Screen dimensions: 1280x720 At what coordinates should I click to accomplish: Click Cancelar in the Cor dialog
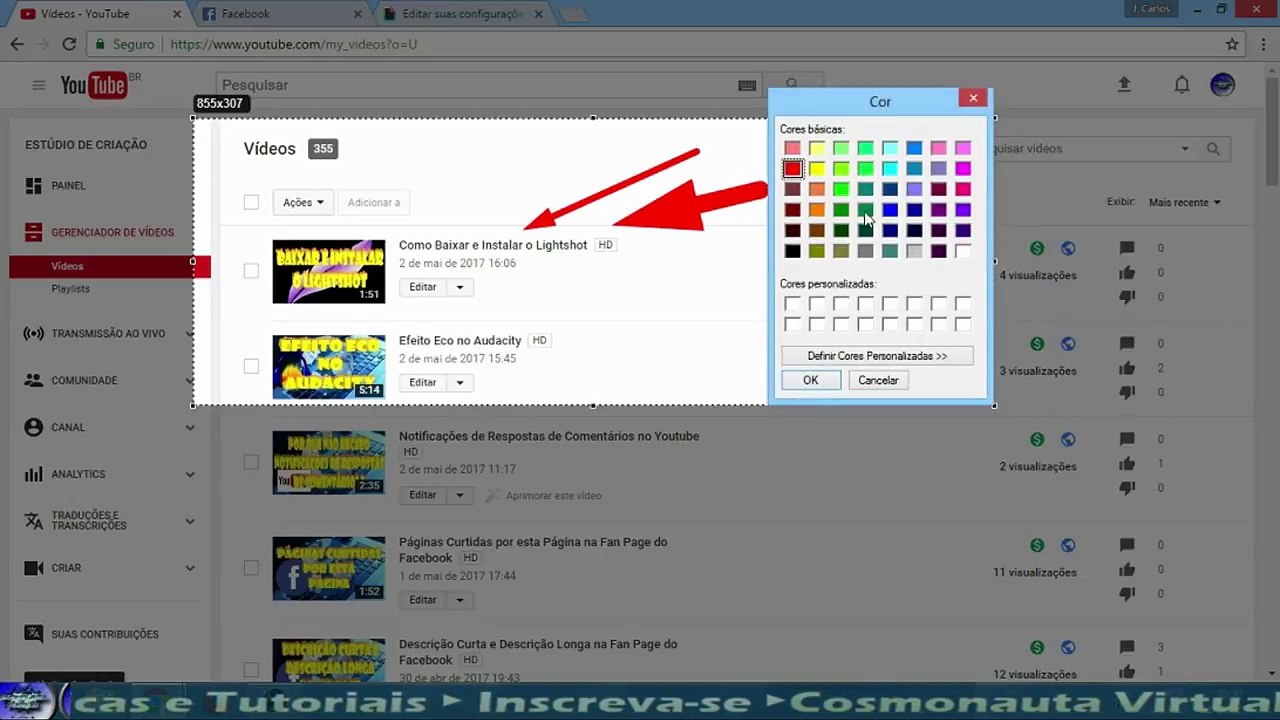(878, 380)
